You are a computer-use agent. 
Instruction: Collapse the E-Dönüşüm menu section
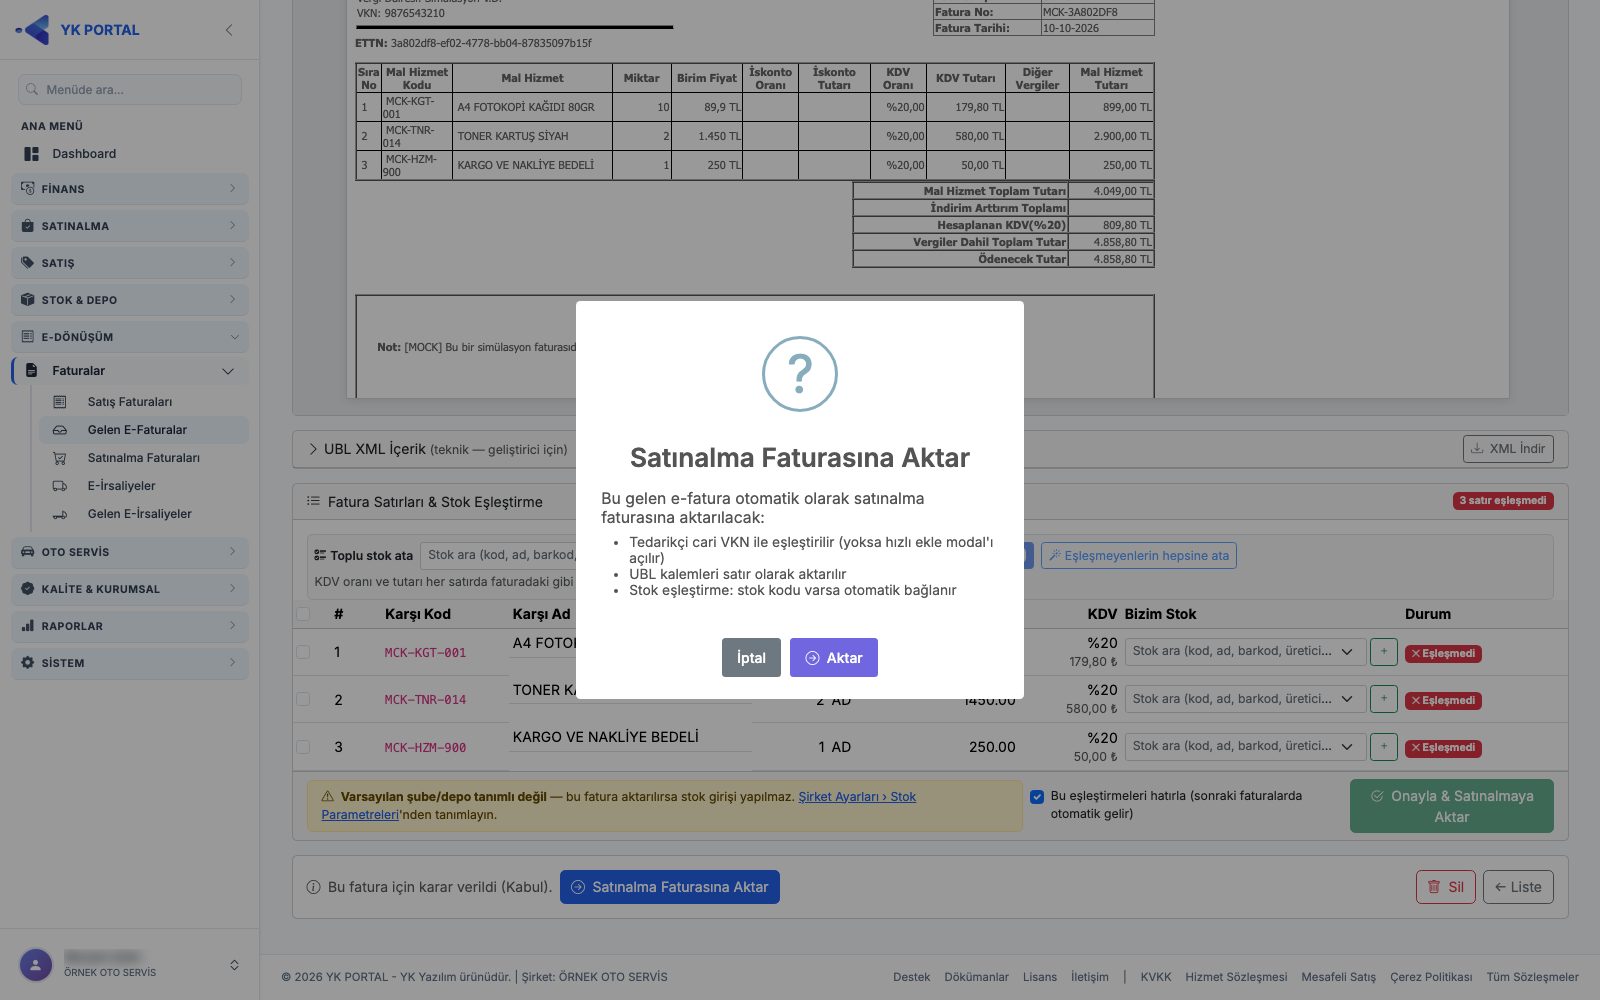[130, 337]
